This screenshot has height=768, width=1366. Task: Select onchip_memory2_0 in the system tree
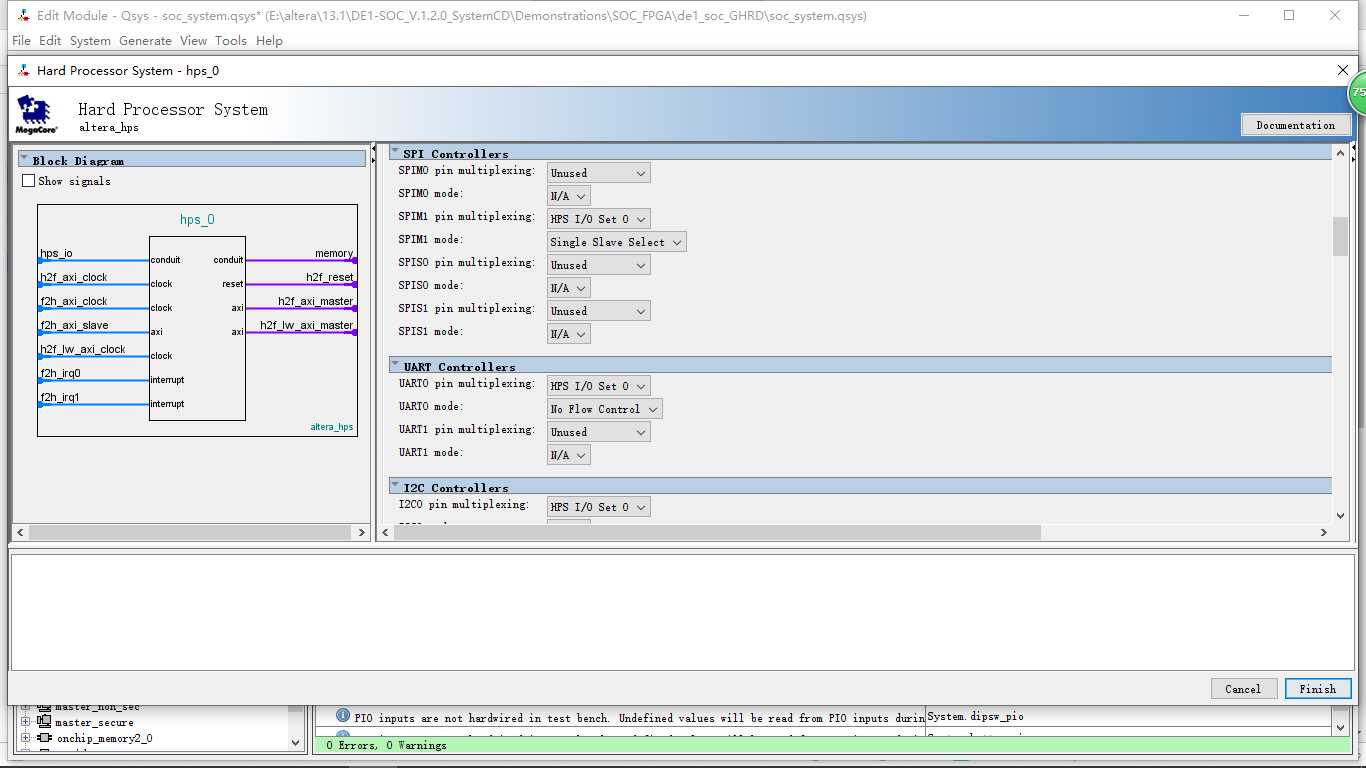click(x=105, y=738)
